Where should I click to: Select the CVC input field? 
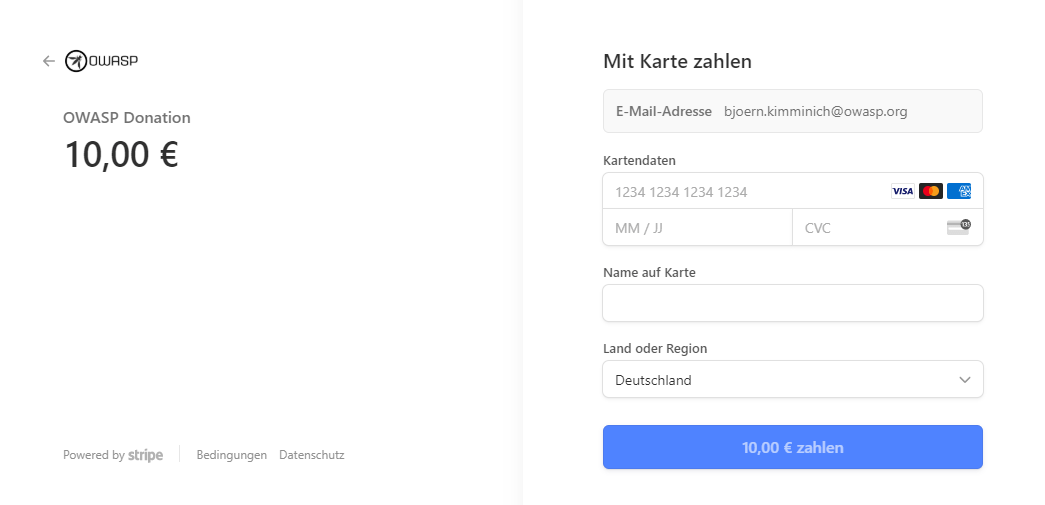[887, 227]
